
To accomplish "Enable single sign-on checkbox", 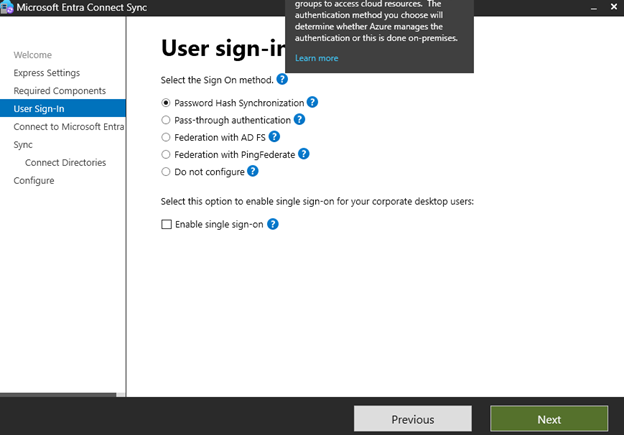I will [166, 225].
